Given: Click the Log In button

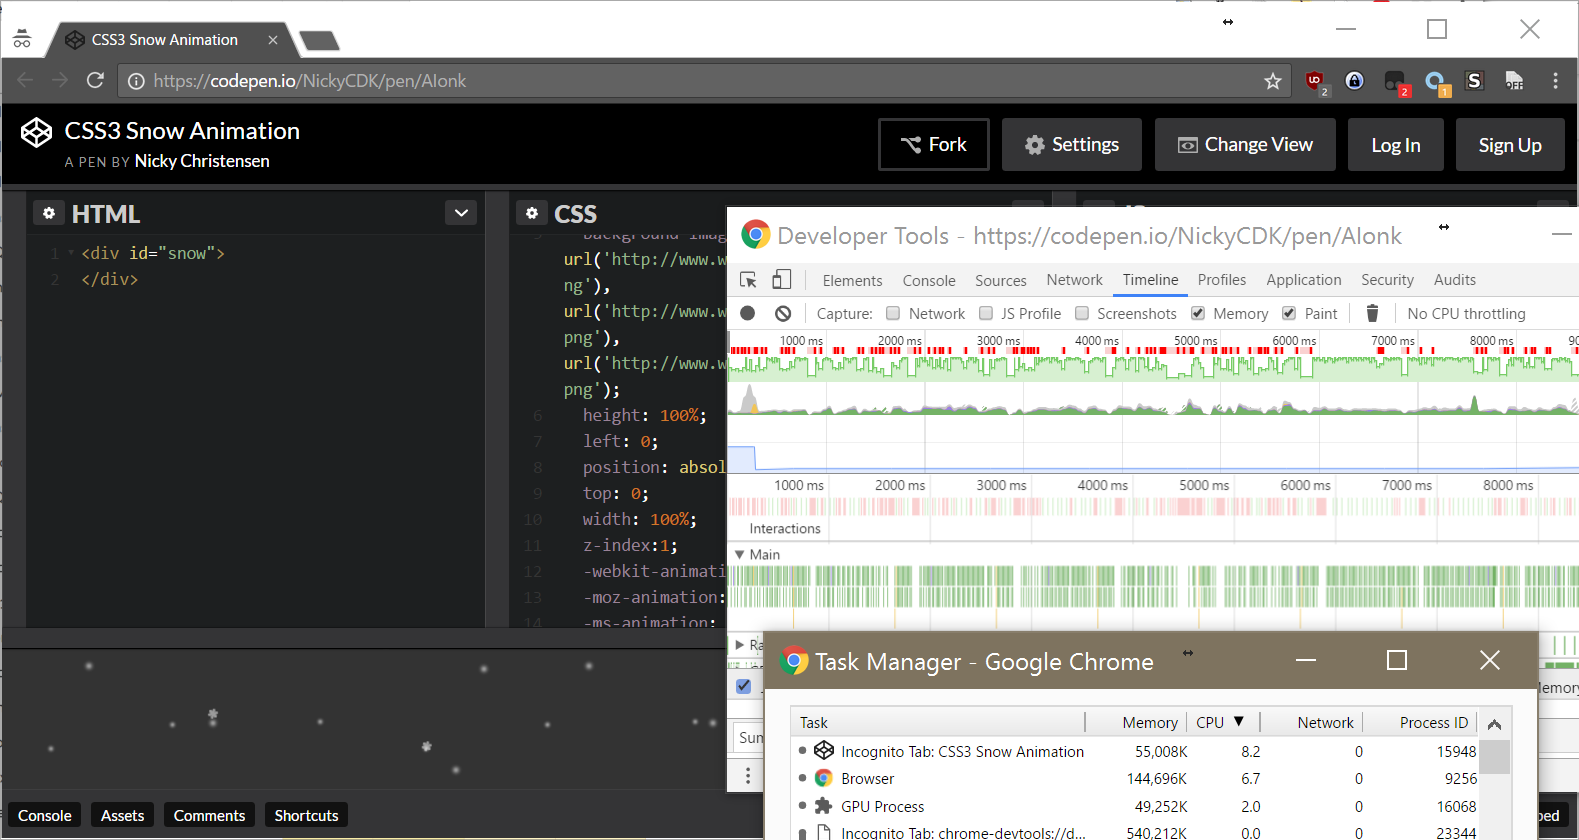Looking at the screenshot, I should coord(1396,145).
